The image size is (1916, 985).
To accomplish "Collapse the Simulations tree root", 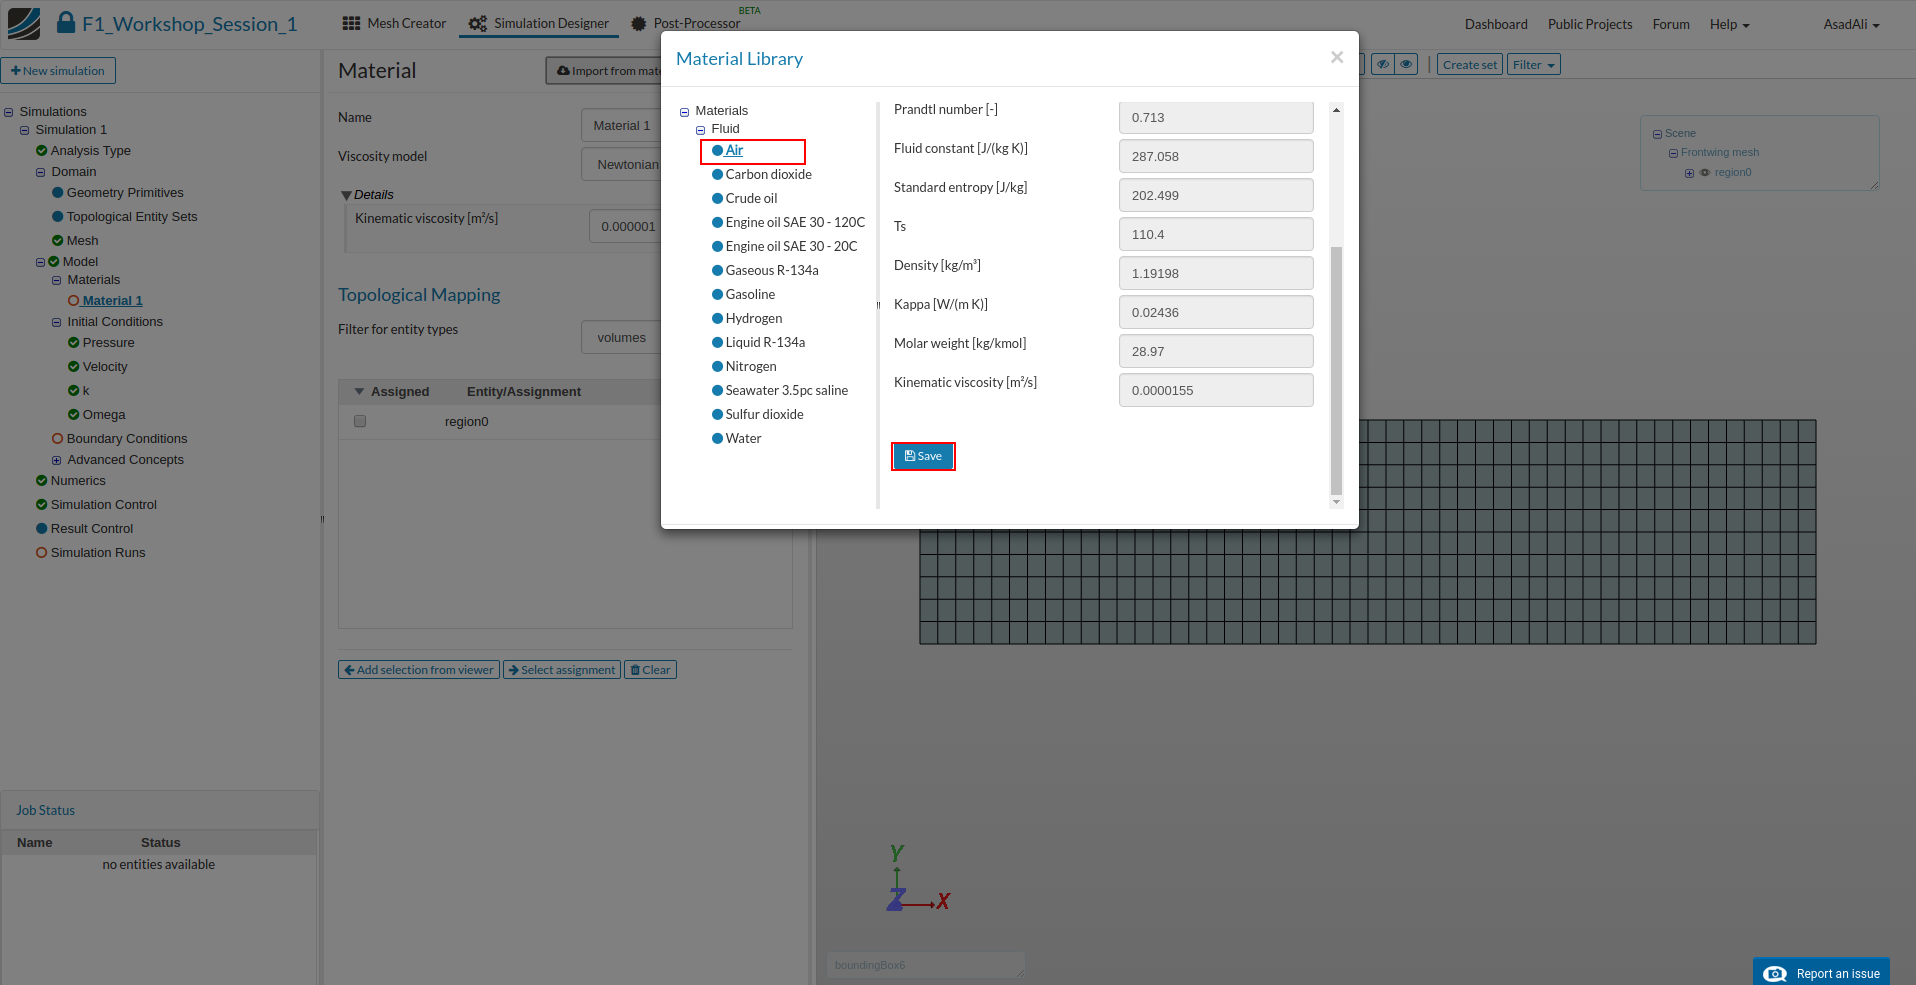I will pos(8,113).
